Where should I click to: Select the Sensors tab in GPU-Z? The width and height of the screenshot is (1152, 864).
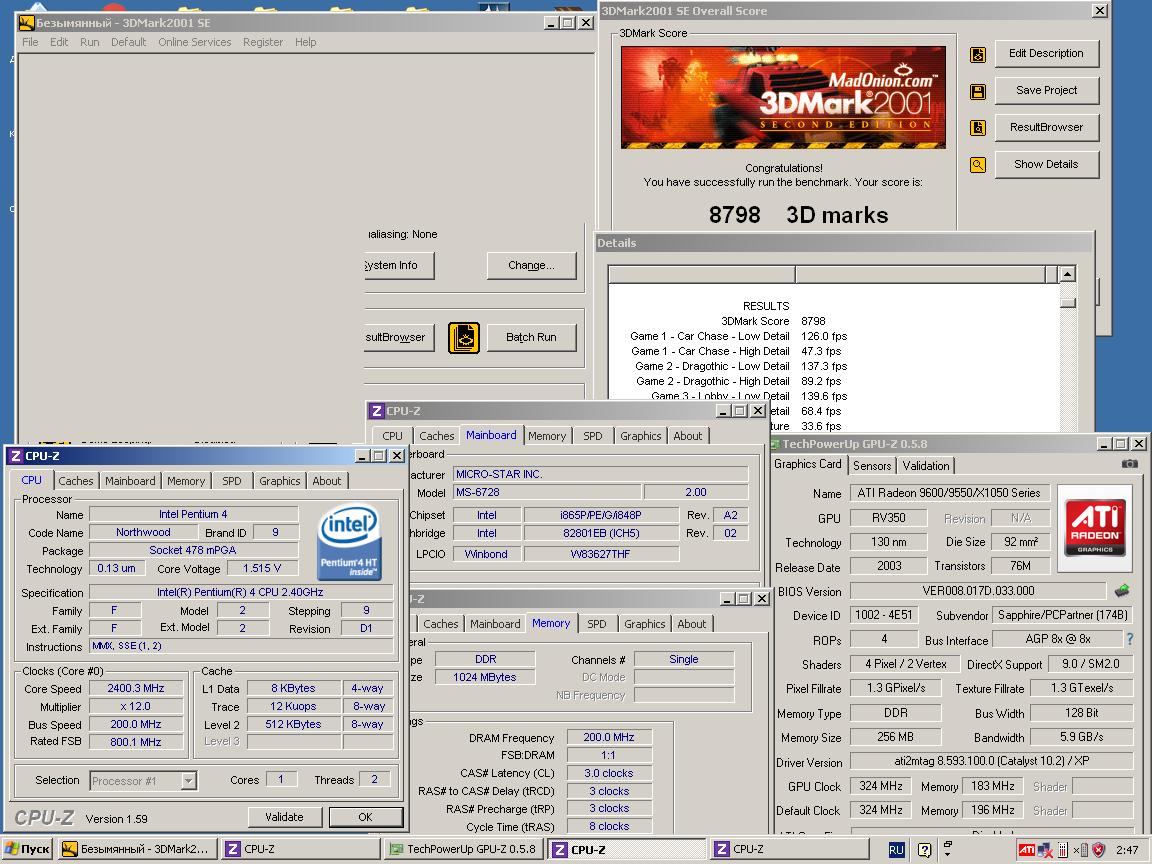[872, 465]
